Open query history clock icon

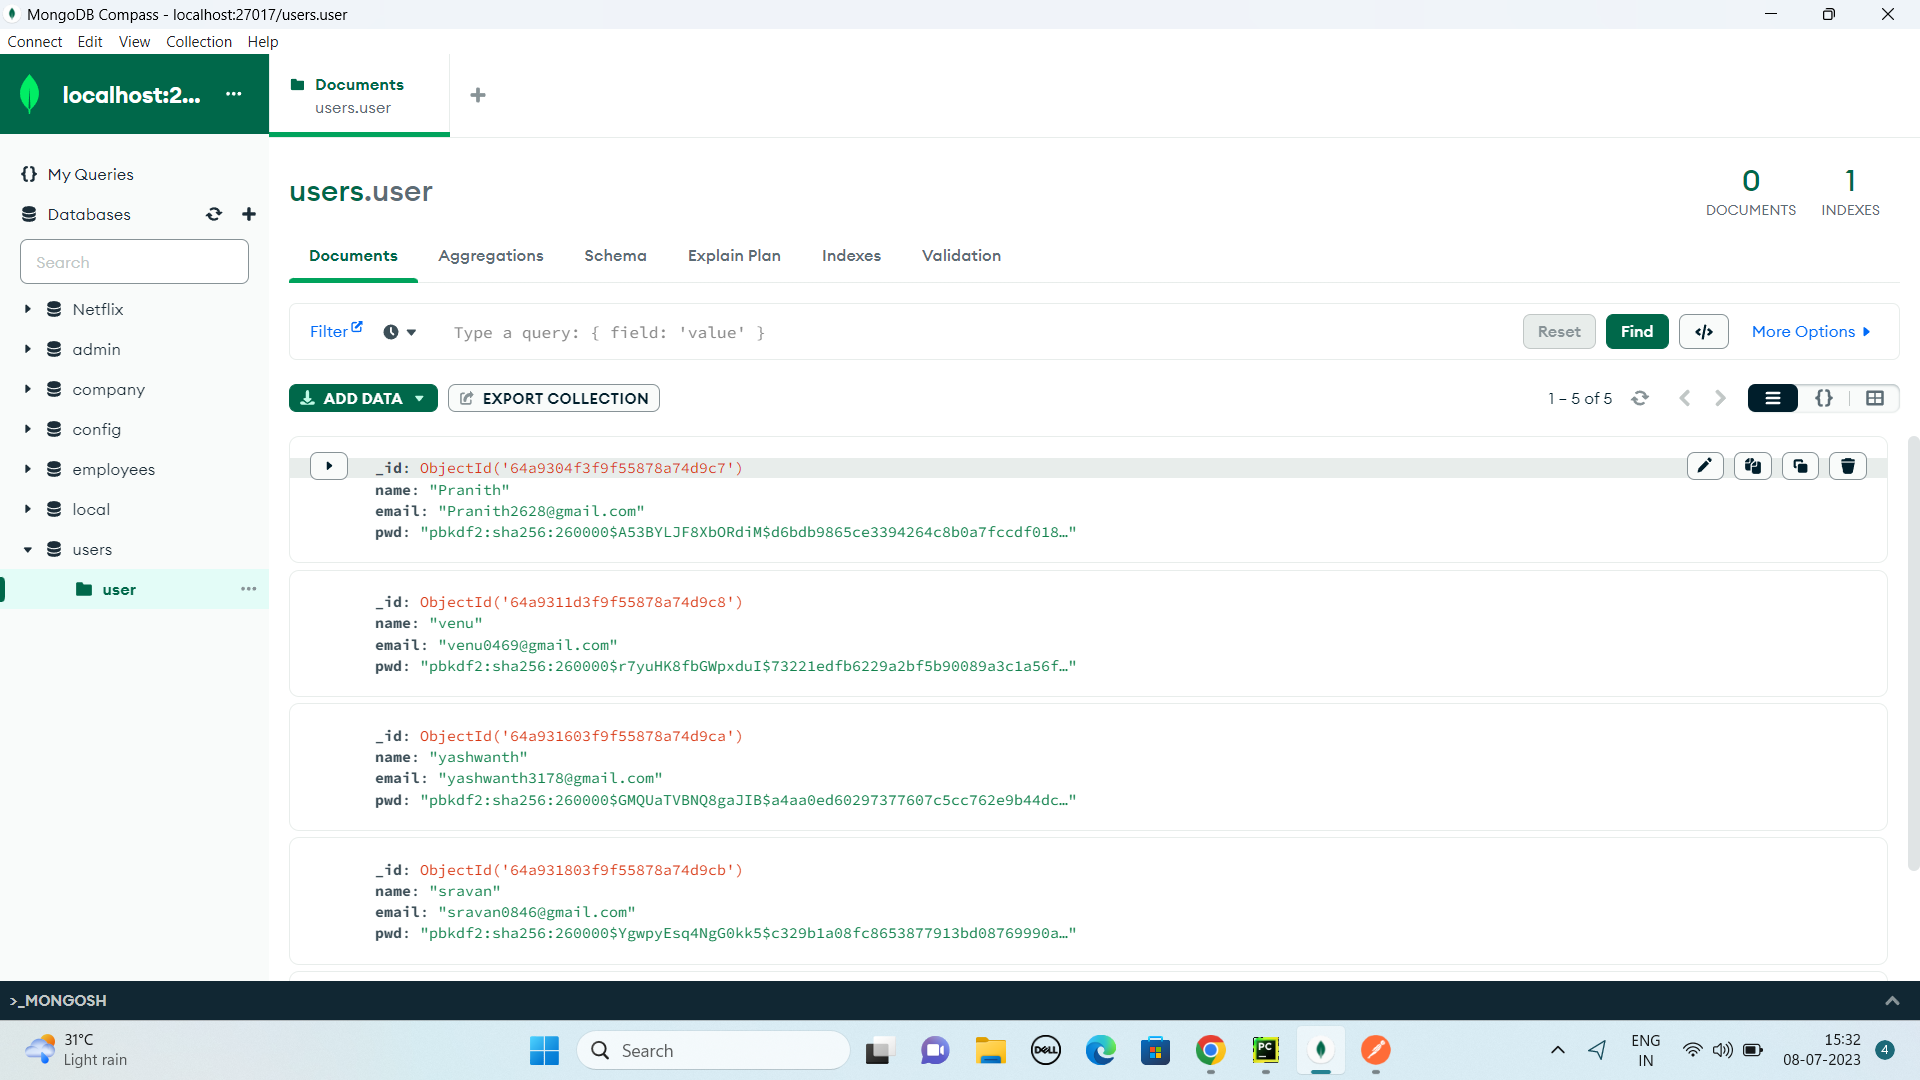click(x=392, y=331)
